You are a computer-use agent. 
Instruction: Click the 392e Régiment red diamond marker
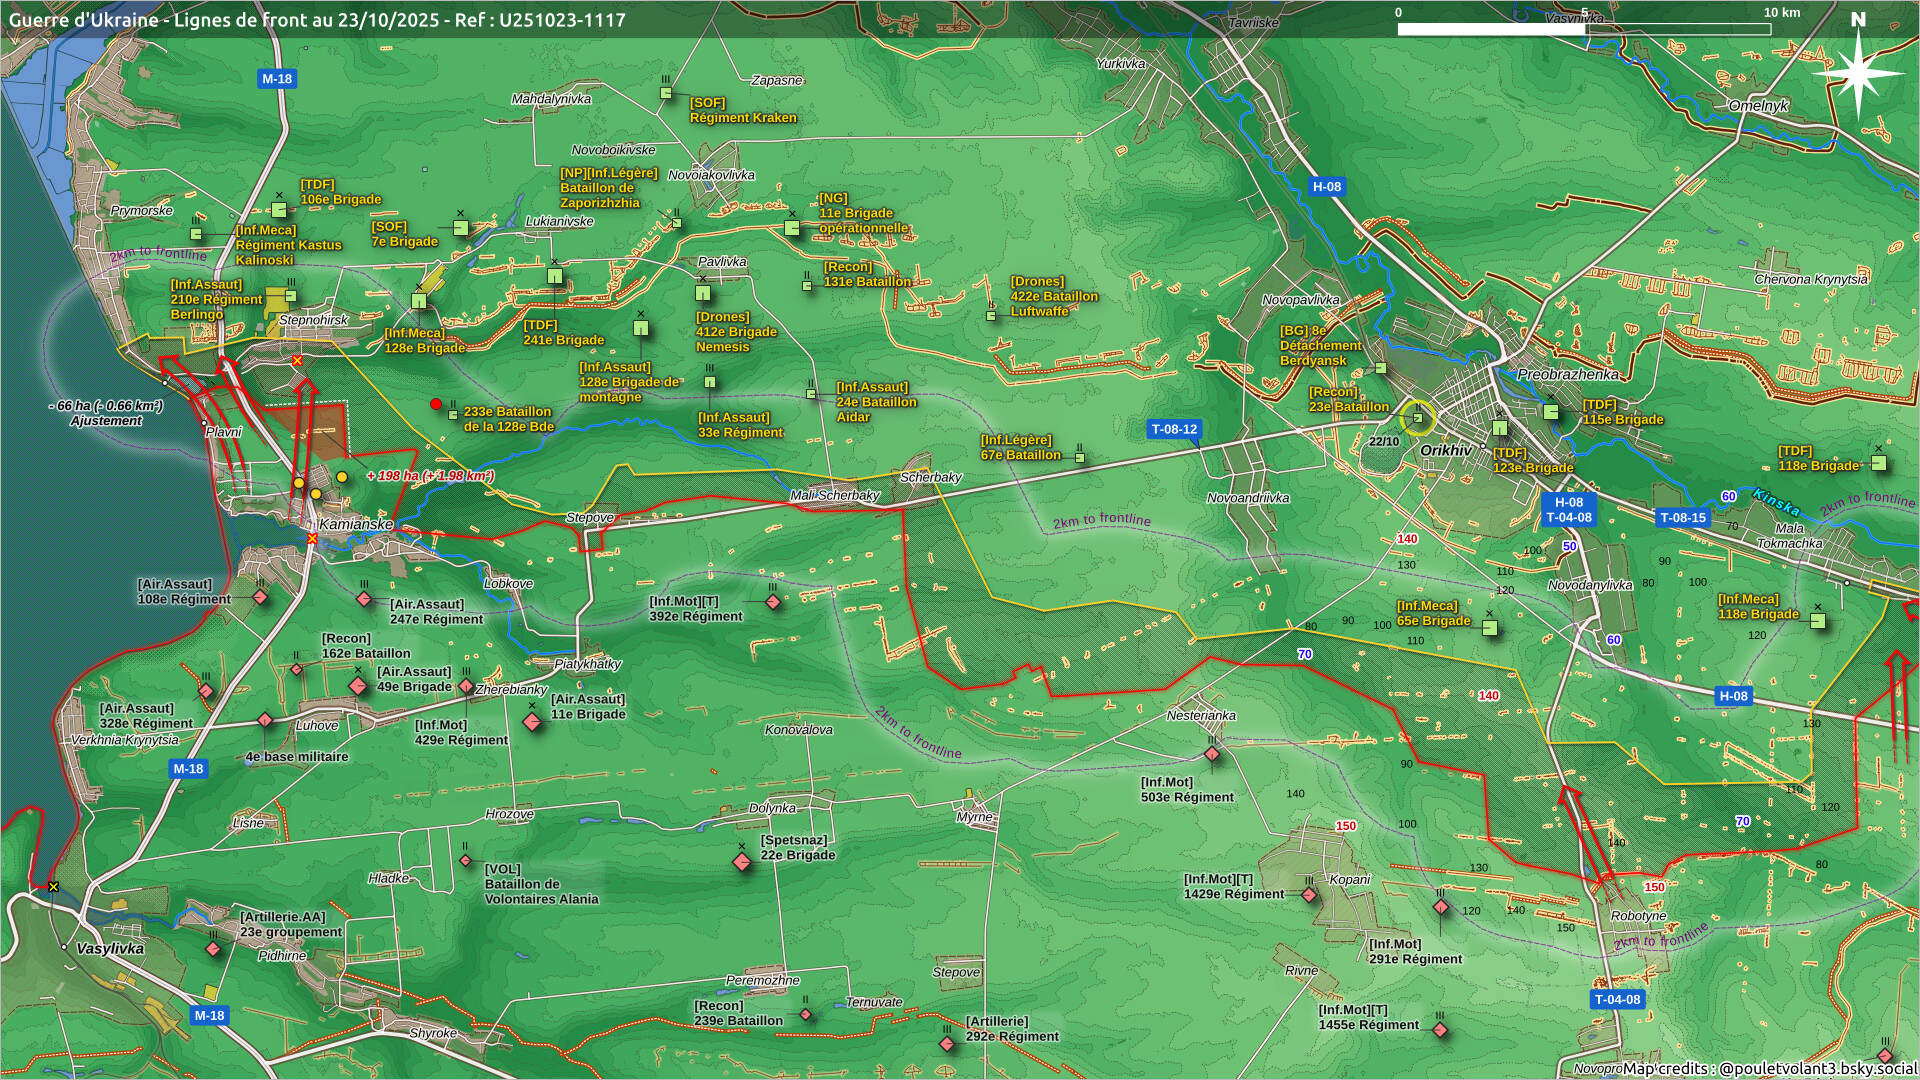tap(773, 602)
